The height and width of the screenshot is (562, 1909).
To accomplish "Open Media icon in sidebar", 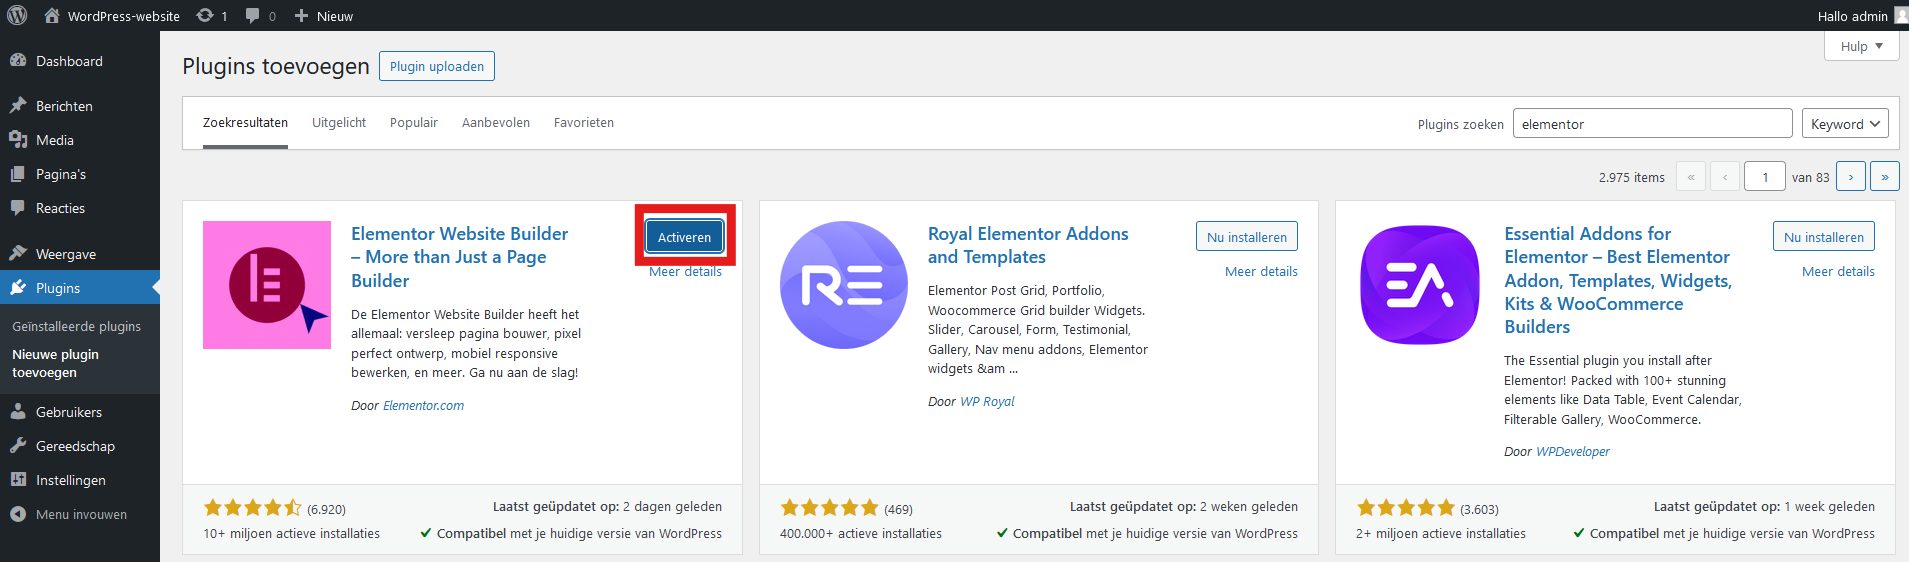I will (18, 139).
